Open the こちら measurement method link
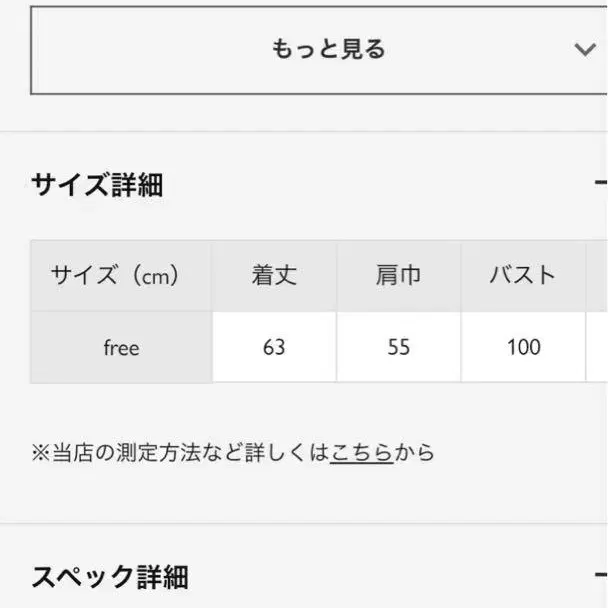Viewport: 608px width, 608px height. (361, 453)
